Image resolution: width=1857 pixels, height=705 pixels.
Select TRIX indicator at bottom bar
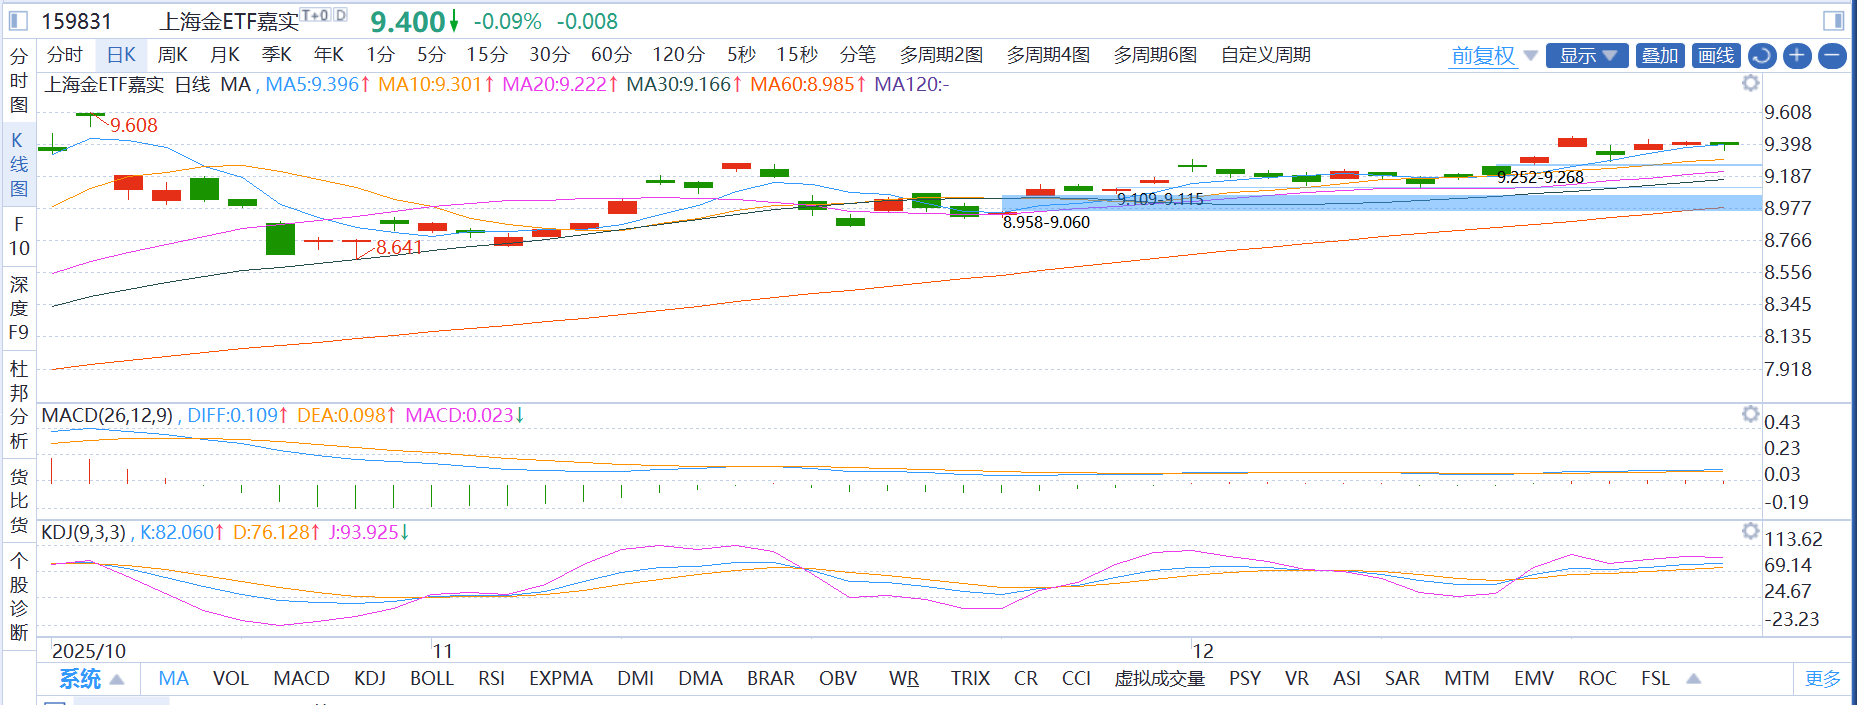click(x=970, y=679)
